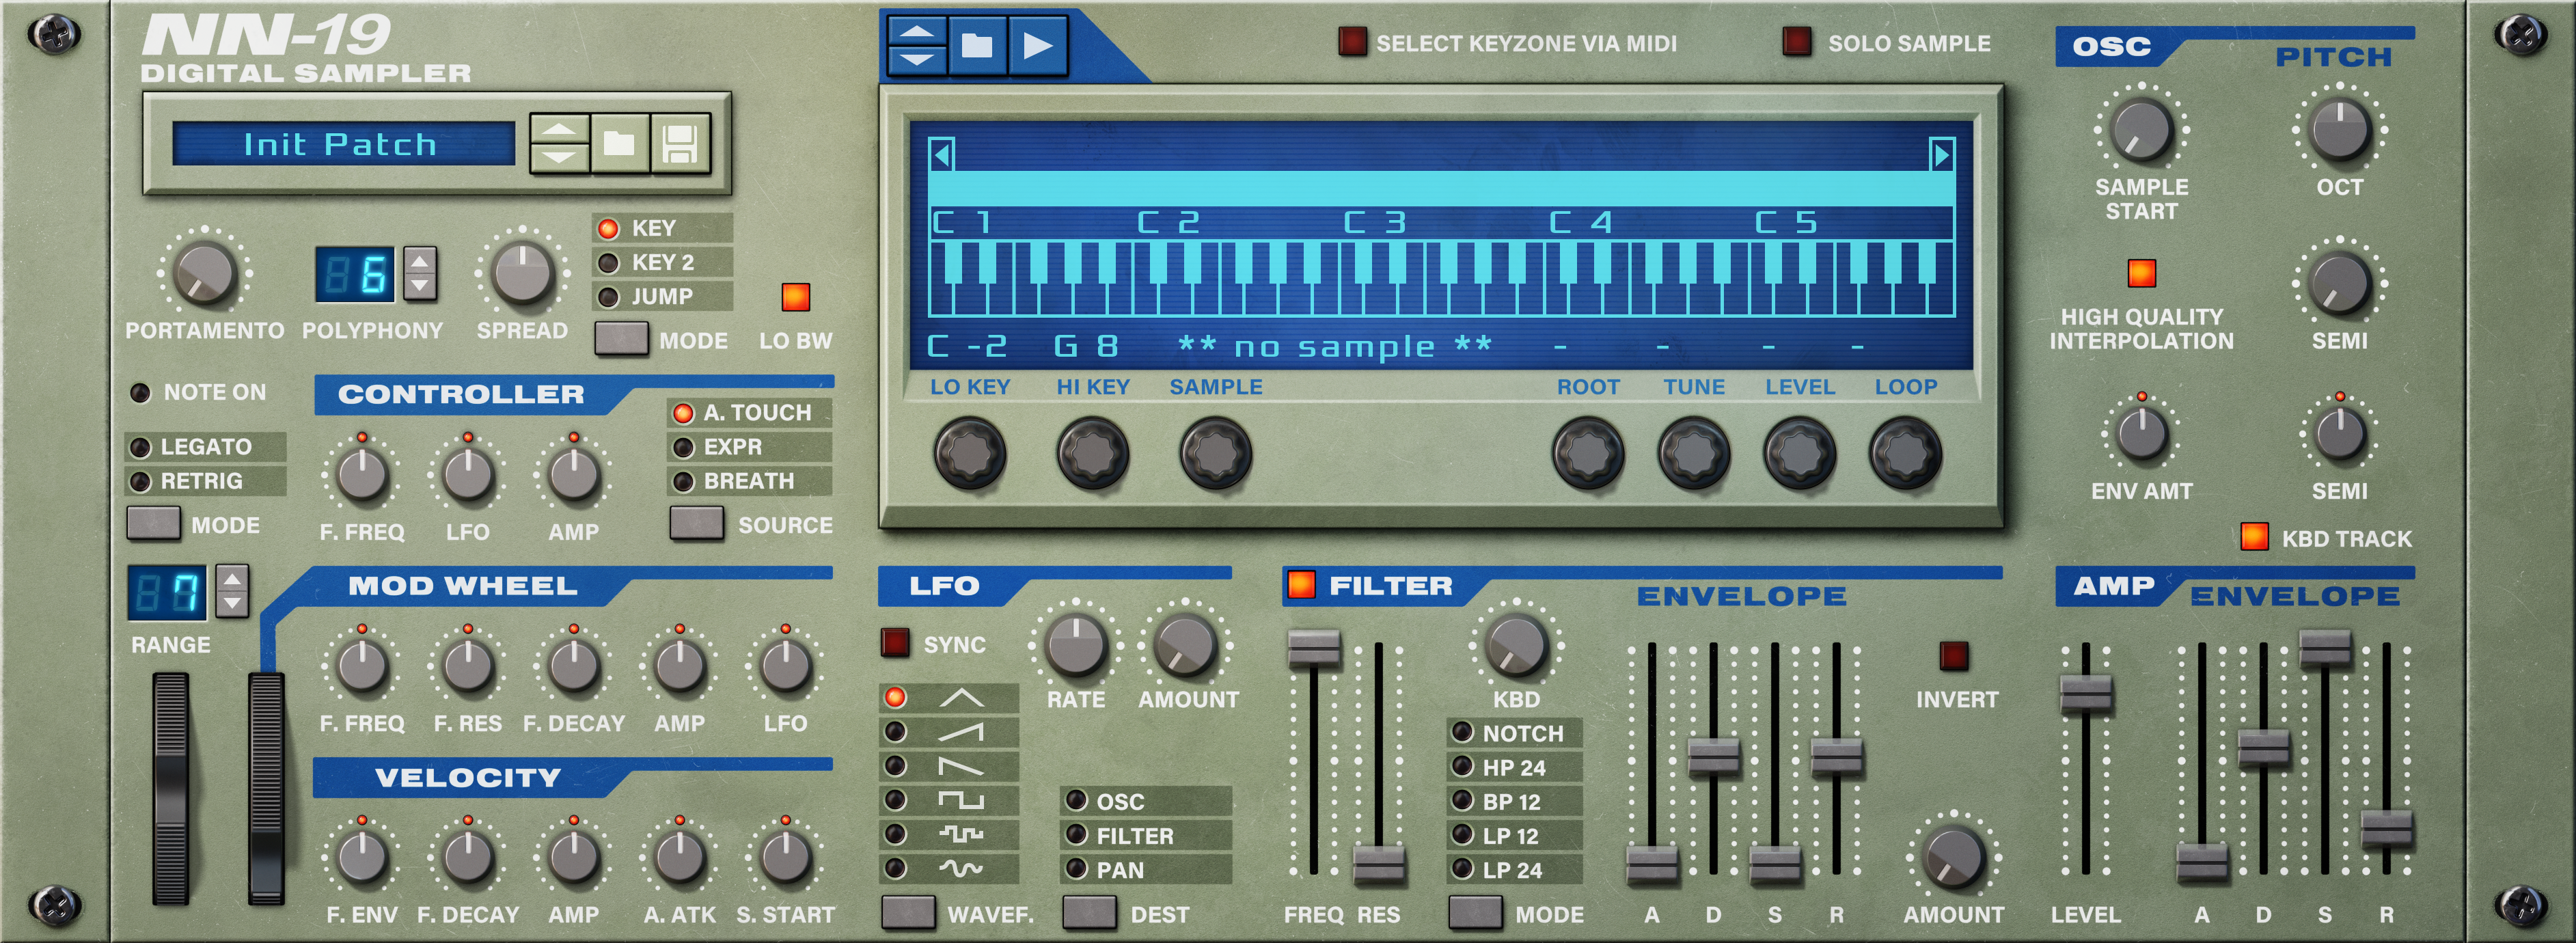Click the Filter KBD knob
Image resolution: width=2576 pixels, height=943 pixels.
click(1516, 645)
